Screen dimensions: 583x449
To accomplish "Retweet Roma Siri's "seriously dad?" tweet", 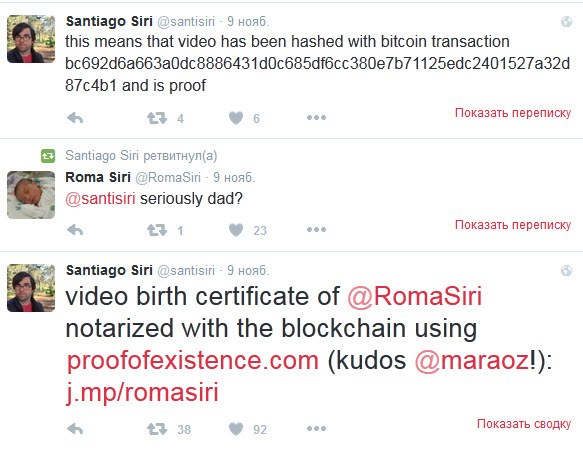I will coord(157,230).
